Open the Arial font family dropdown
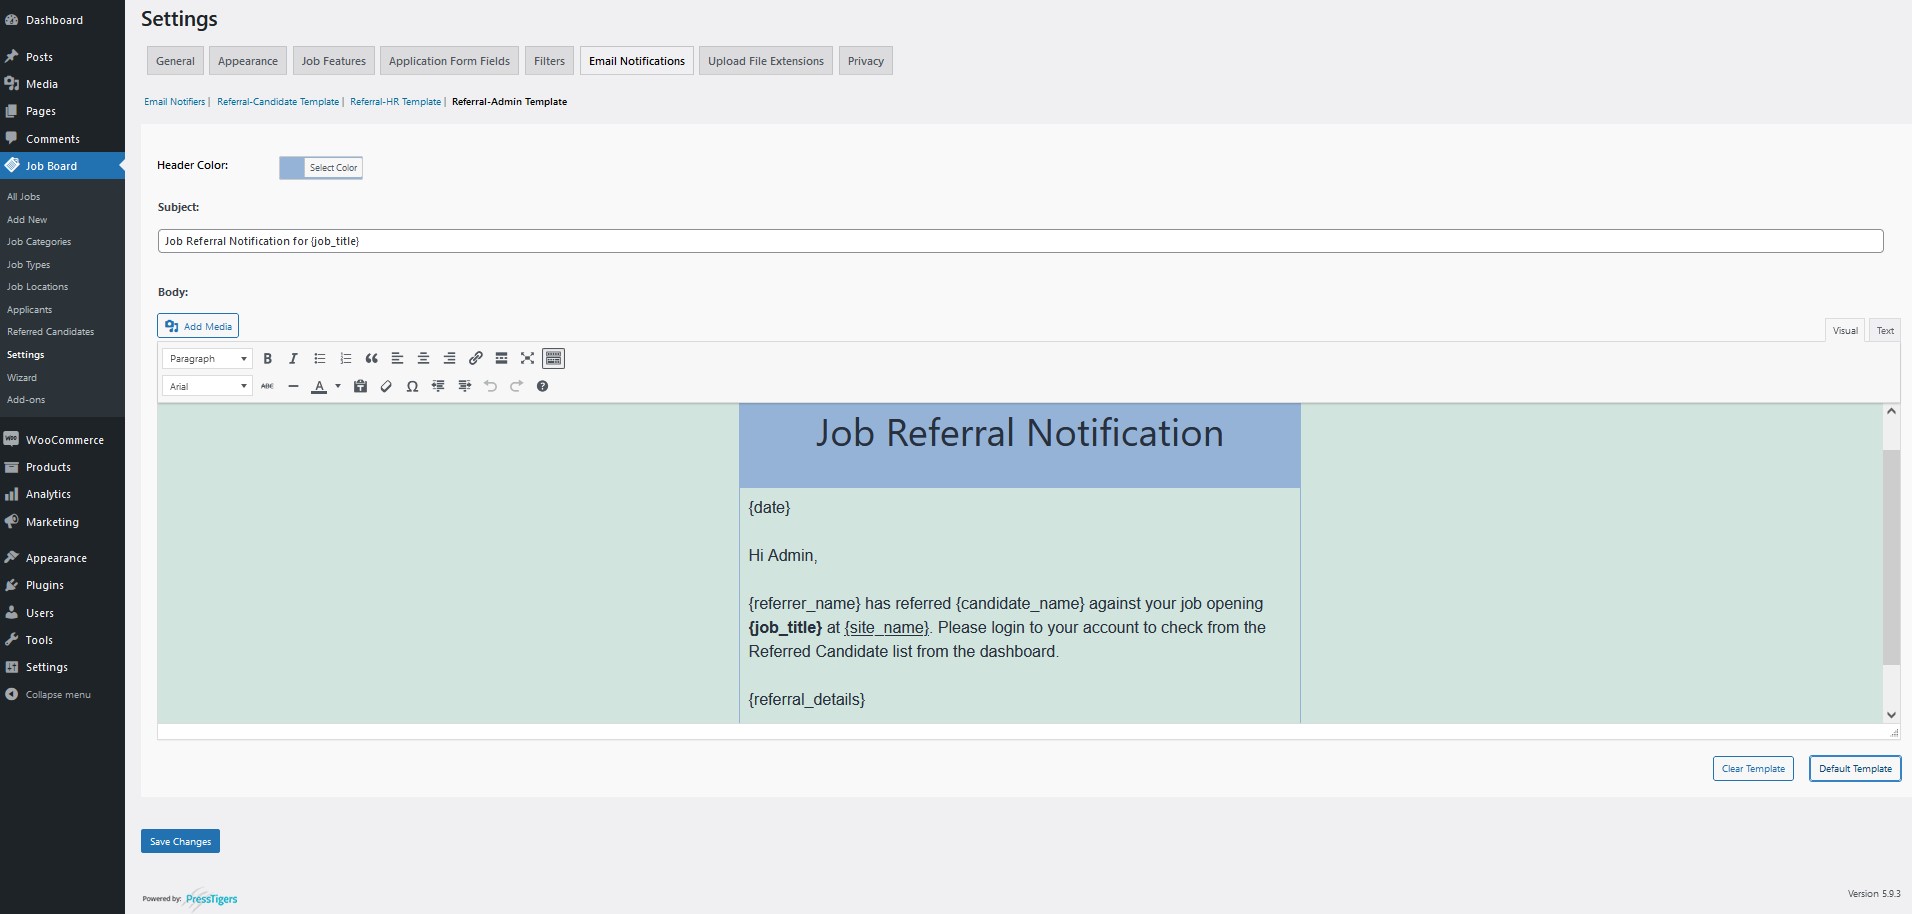Image resolution: width=1912 pixels, height=914 pixels. pos(207,386)
